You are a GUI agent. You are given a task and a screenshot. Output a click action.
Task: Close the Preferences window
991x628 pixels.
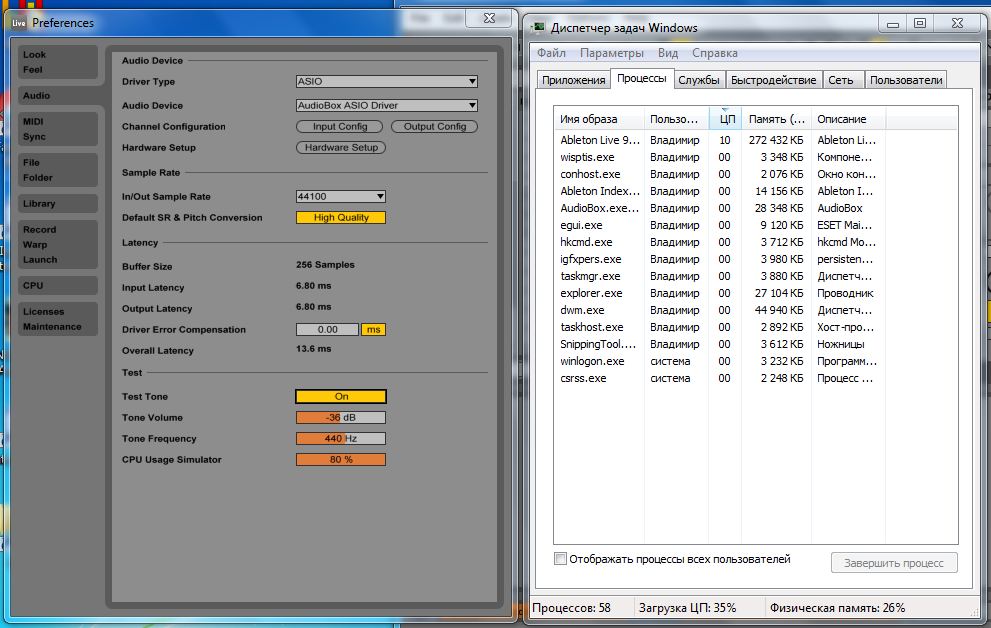(489, 18)
